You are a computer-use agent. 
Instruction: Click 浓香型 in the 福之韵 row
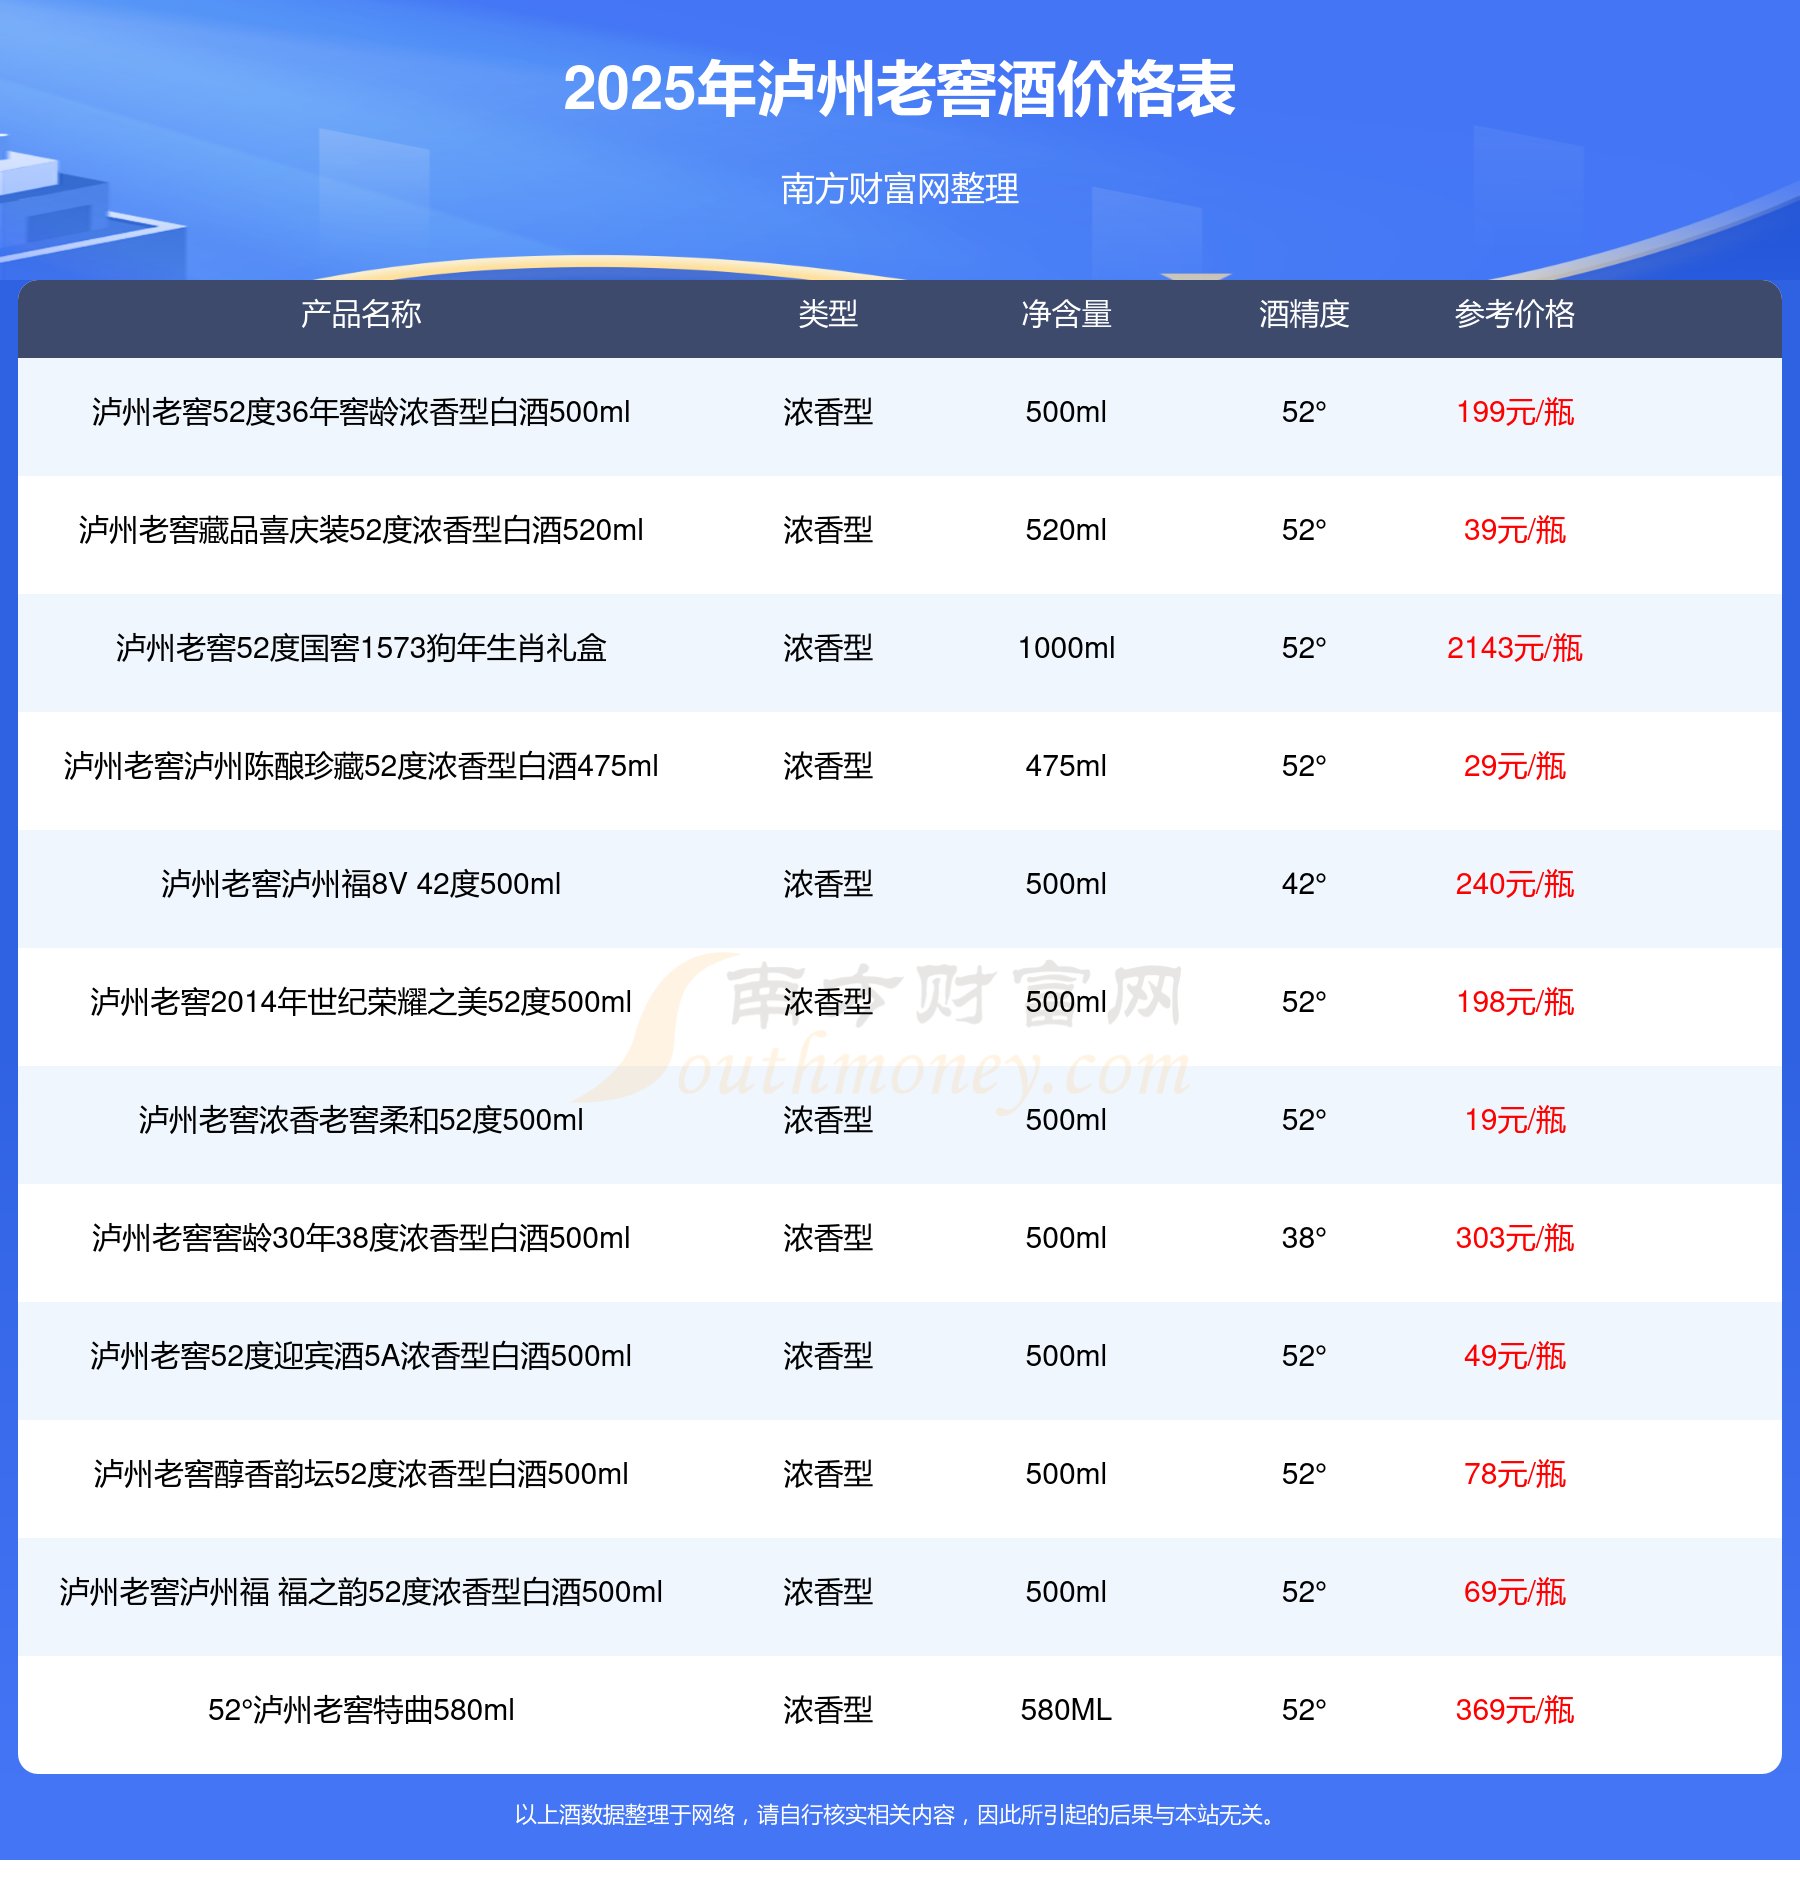click(828, 1592)
